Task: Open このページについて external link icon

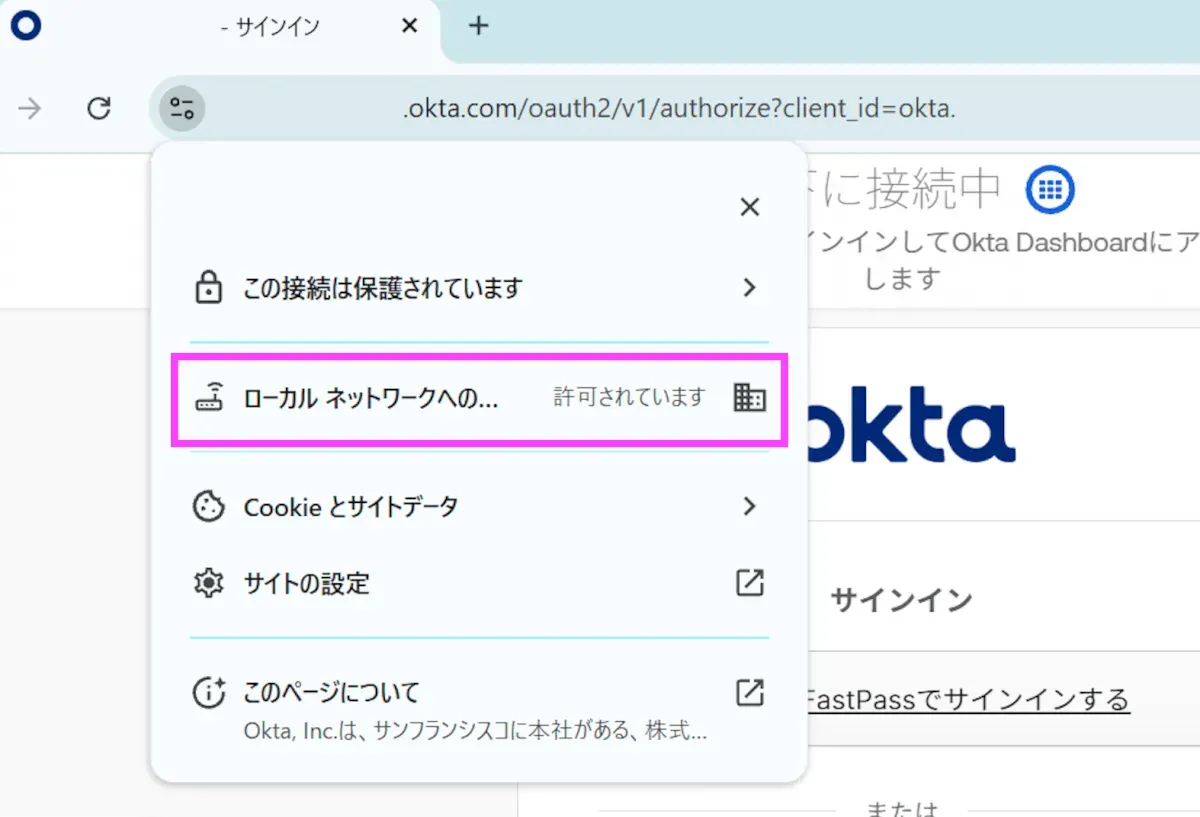Action: pyautogui.click(x=749, y=692)
